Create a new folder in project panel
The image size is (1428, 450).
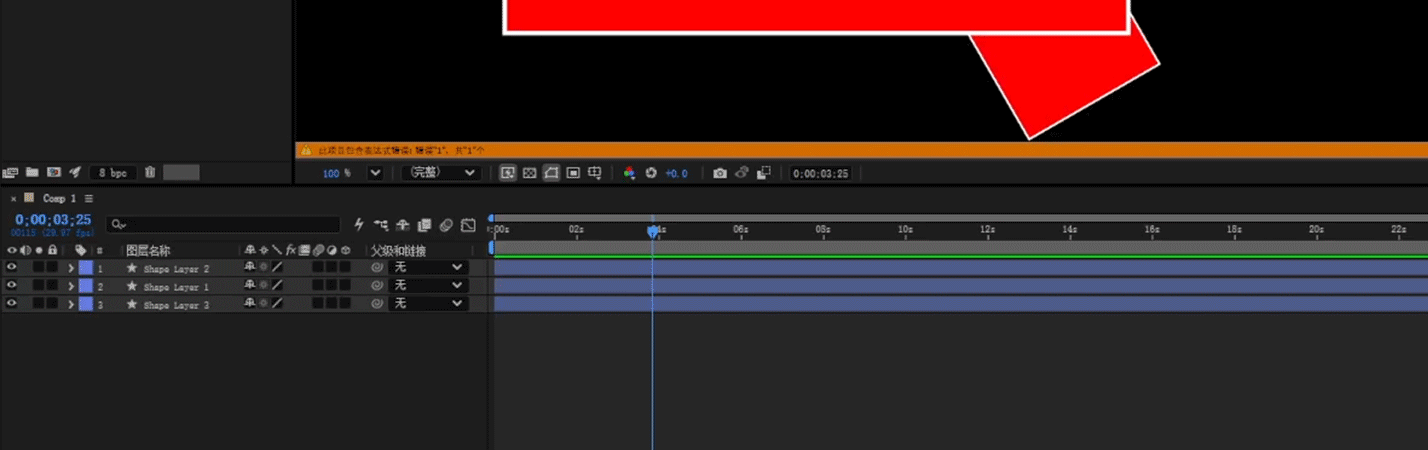coord(32,172)
